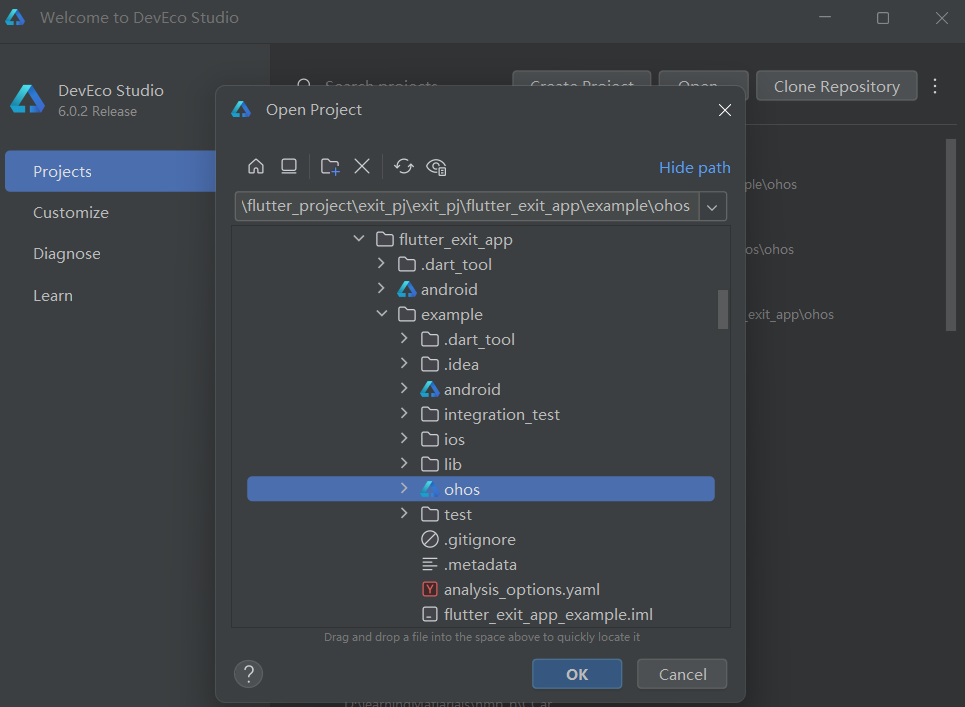The image size is (965, 707).
Task: Click welcome window projects list scrollbar
Action: [951, 235]
